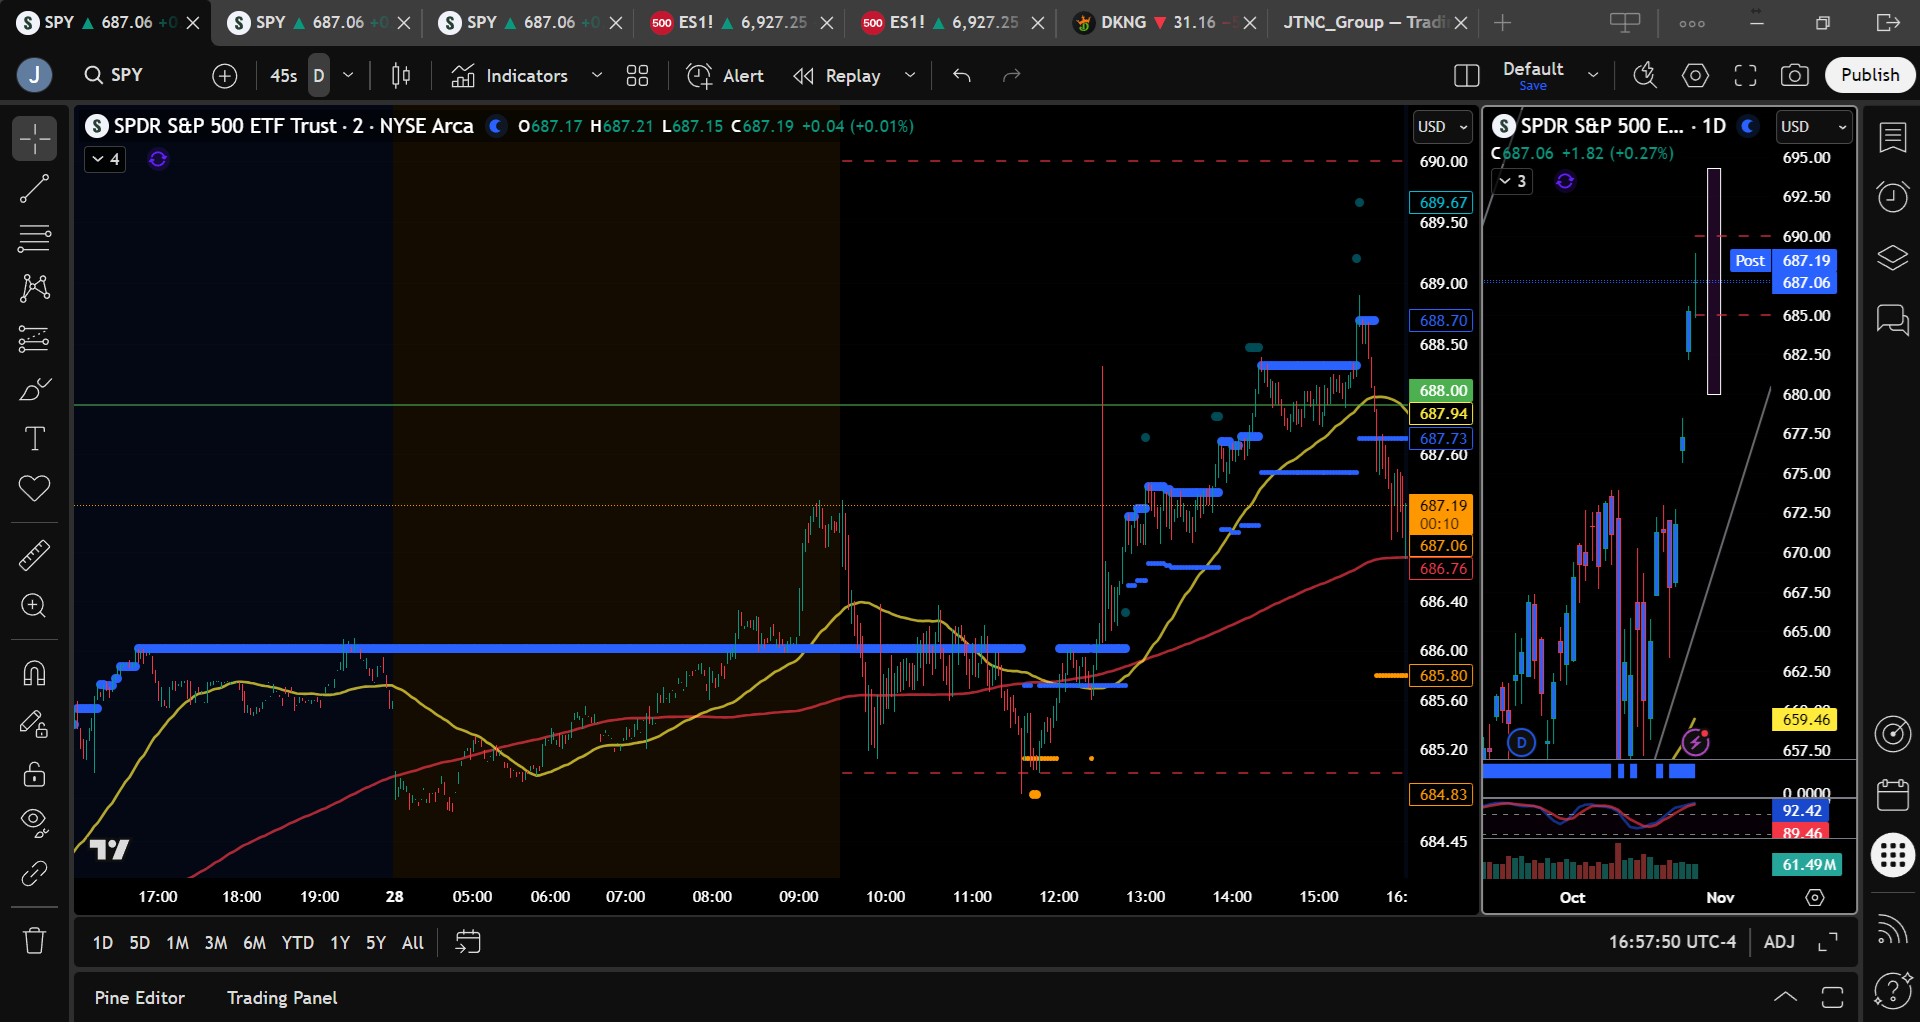Image resolution: width=1920 pixels, height=1025 pixels.
Task: Expand the indicators favorites dropdown arrow
Action: (597, 75)
